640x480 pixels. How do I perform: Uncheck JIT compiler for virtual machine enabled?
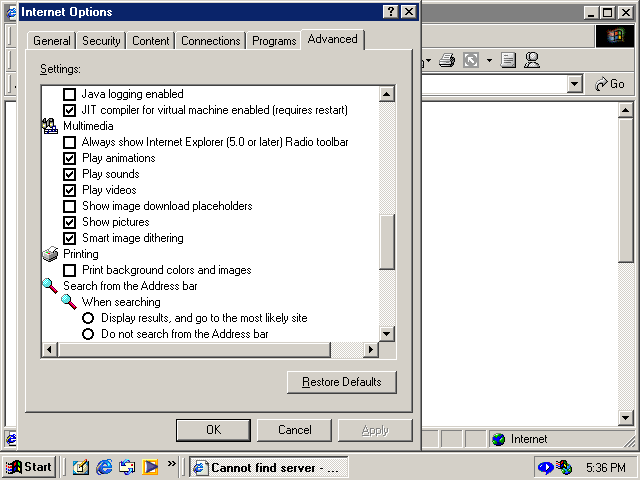pos(69,110)
